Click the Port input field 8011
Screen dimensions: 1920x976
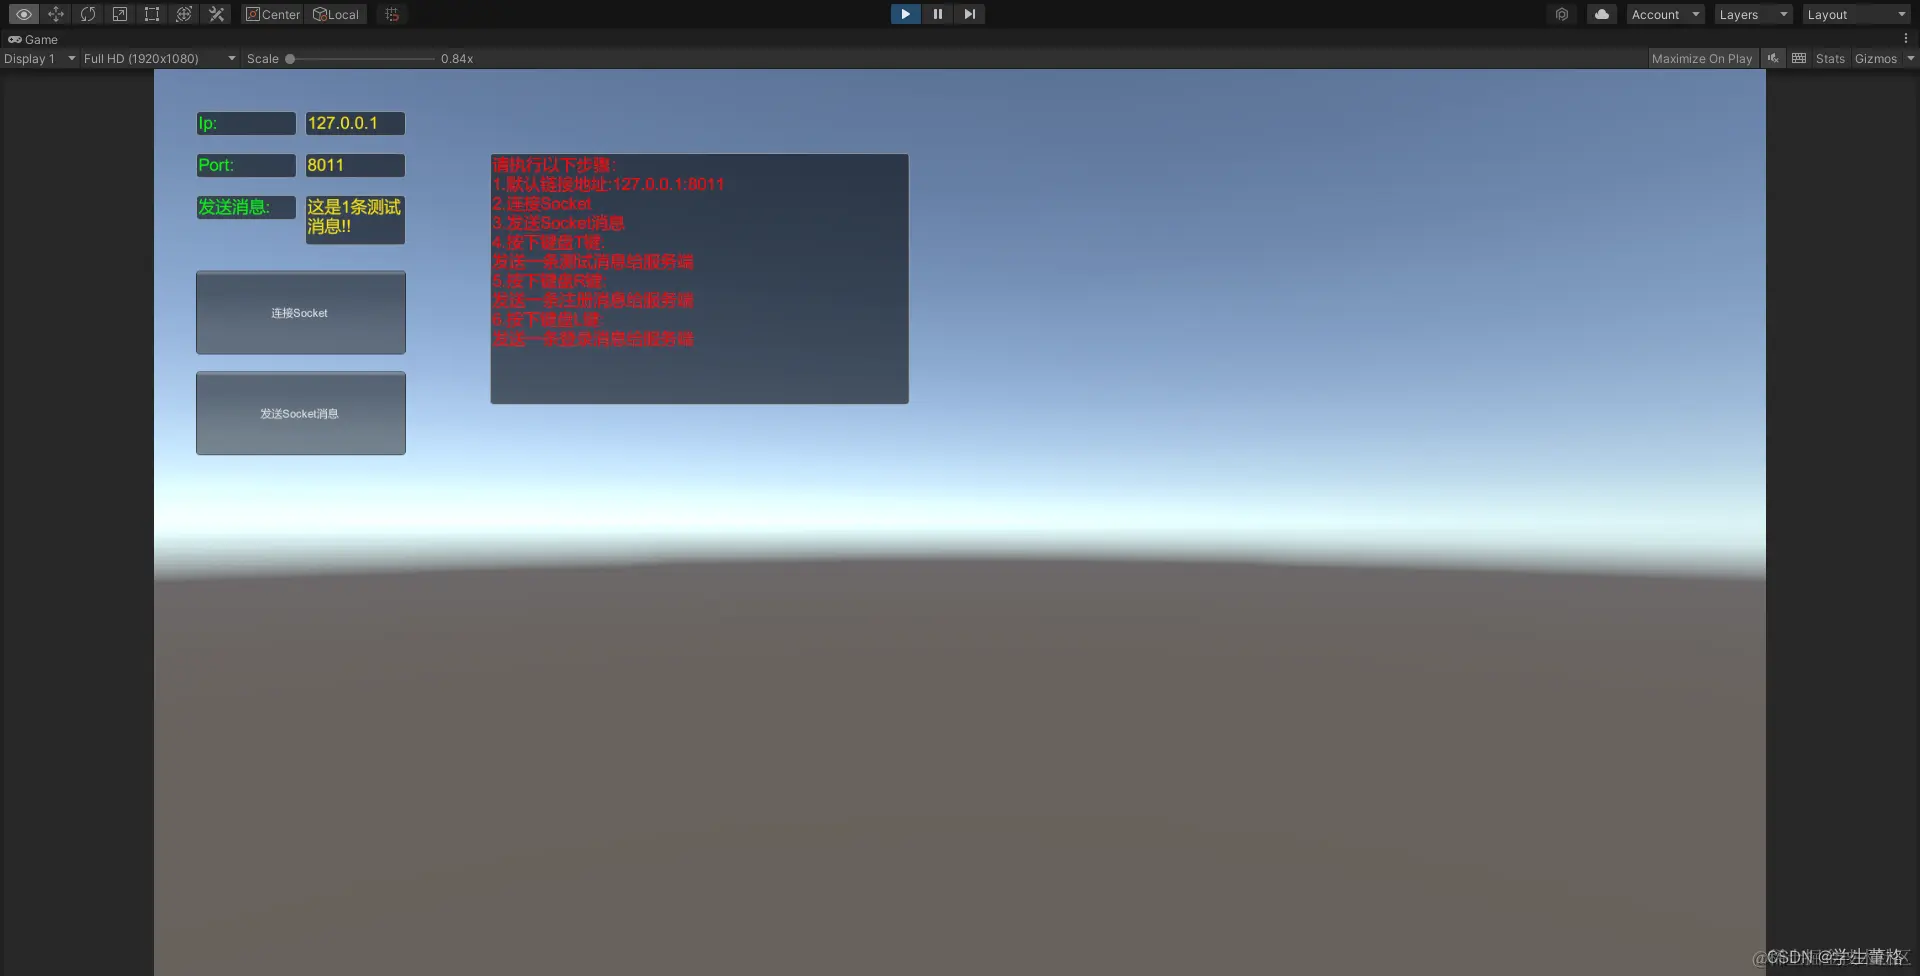tap(355, 165)
